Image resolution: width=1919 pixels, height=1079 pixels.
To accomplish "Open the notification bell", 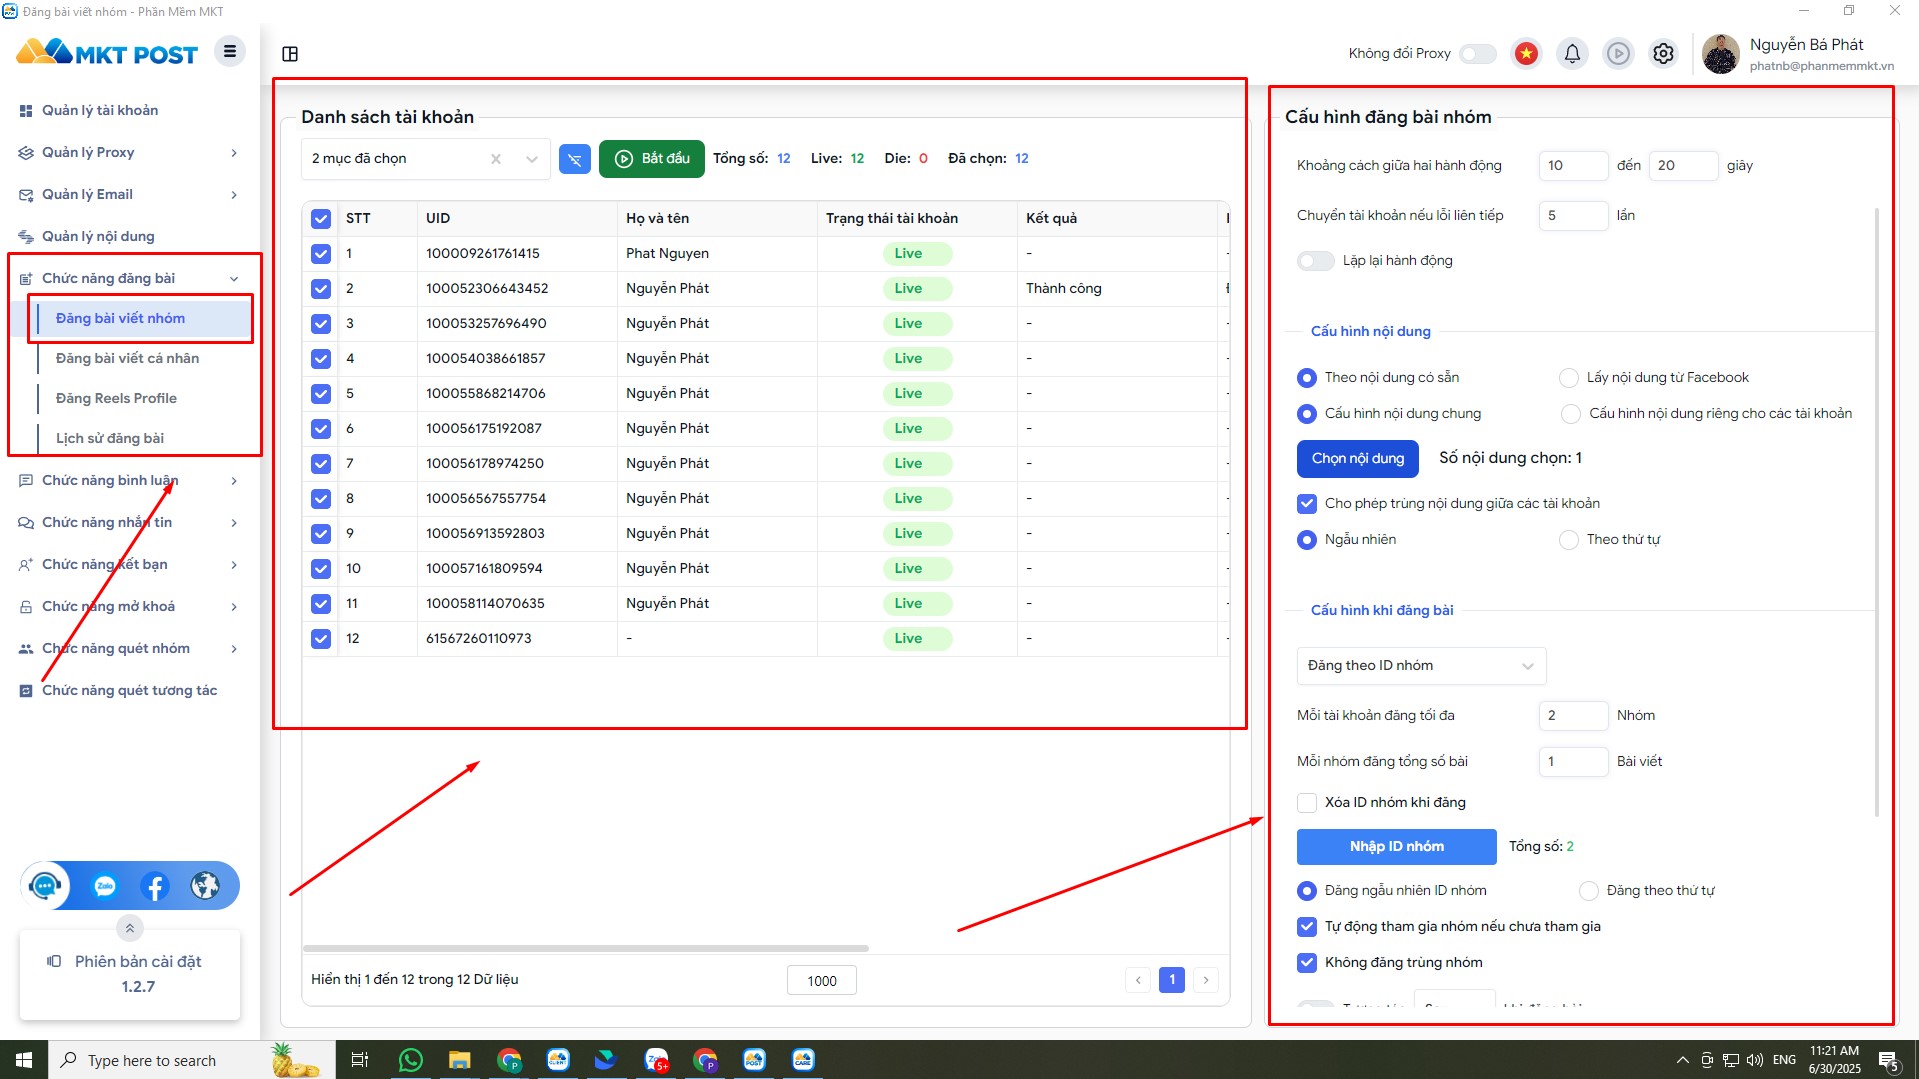I will click(x=1572, y=54).
